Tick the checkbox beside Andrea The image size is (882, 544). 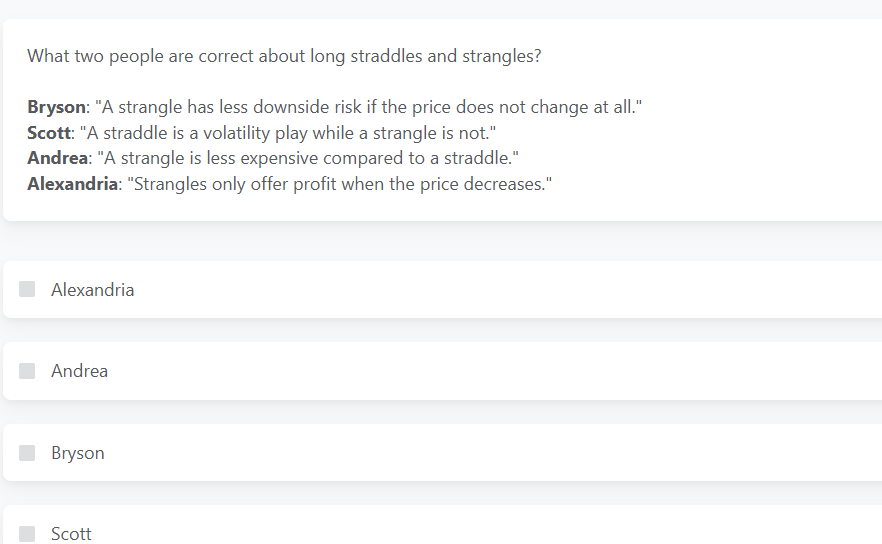[x=27, y=371]
